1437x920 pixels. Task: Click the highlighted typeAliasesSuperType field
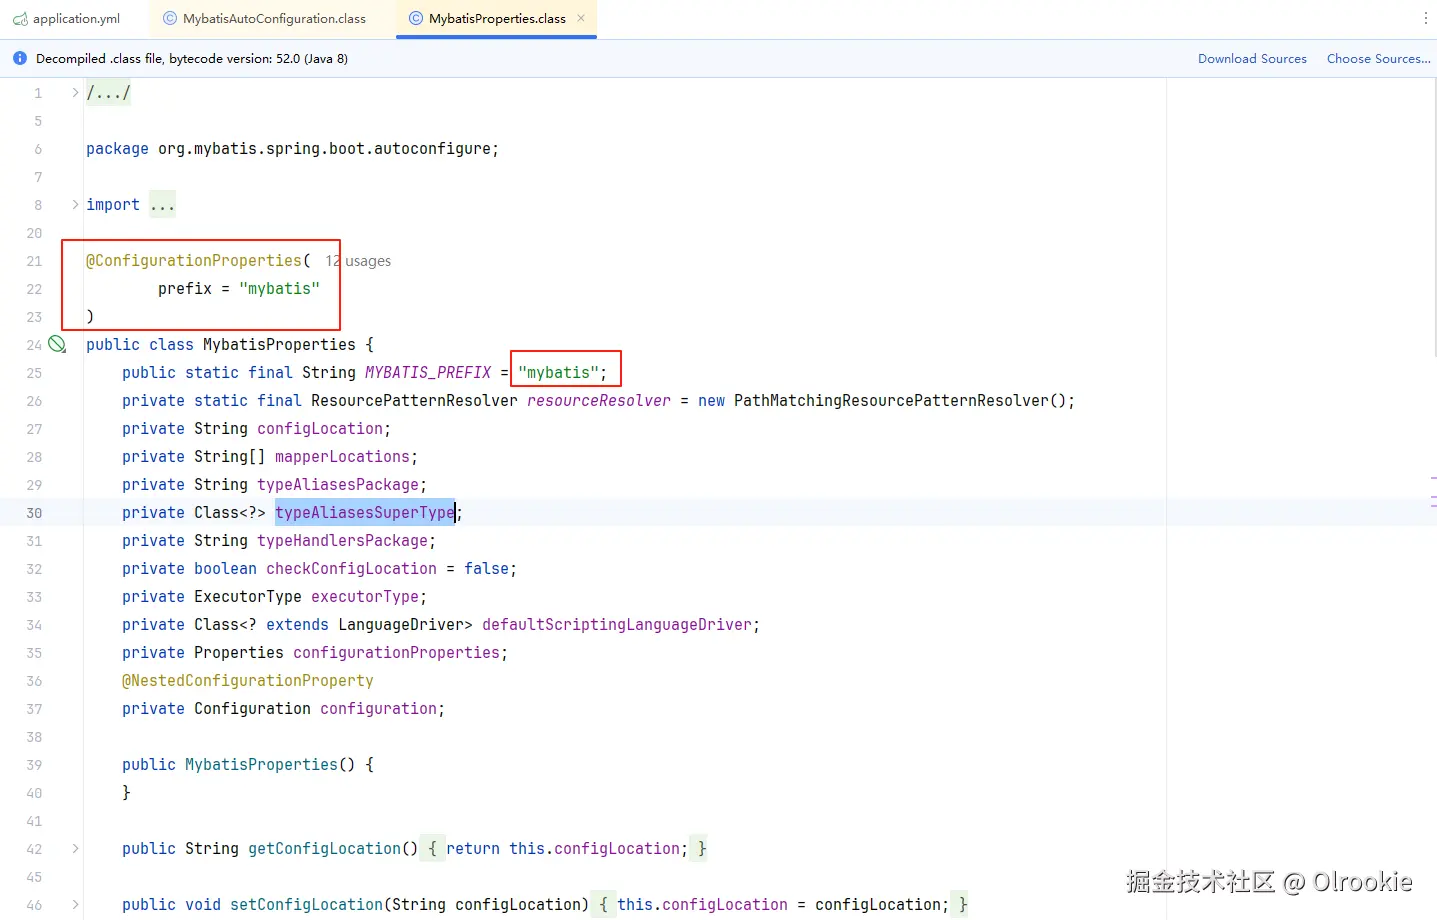tap(365, 513)
